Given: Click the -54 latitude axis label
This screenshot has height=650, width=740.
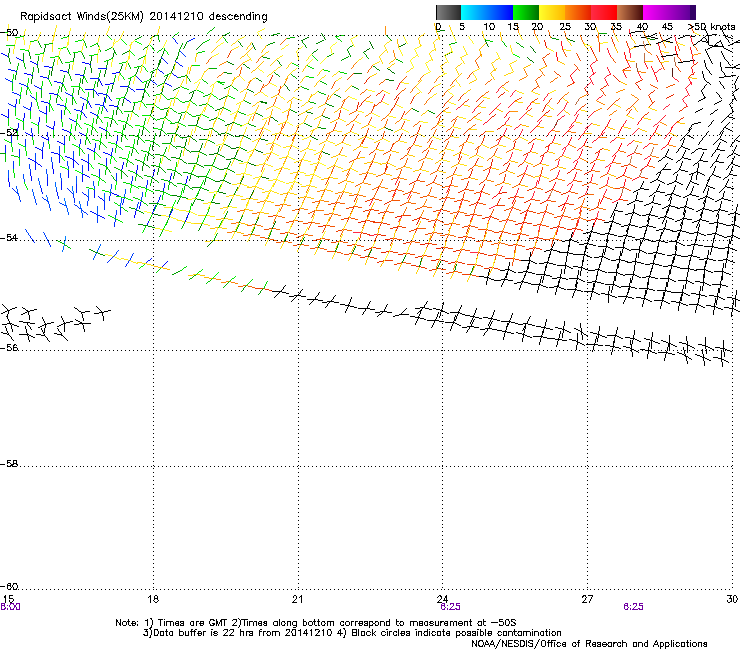Looking at the screenshot, I should point(9,237).
